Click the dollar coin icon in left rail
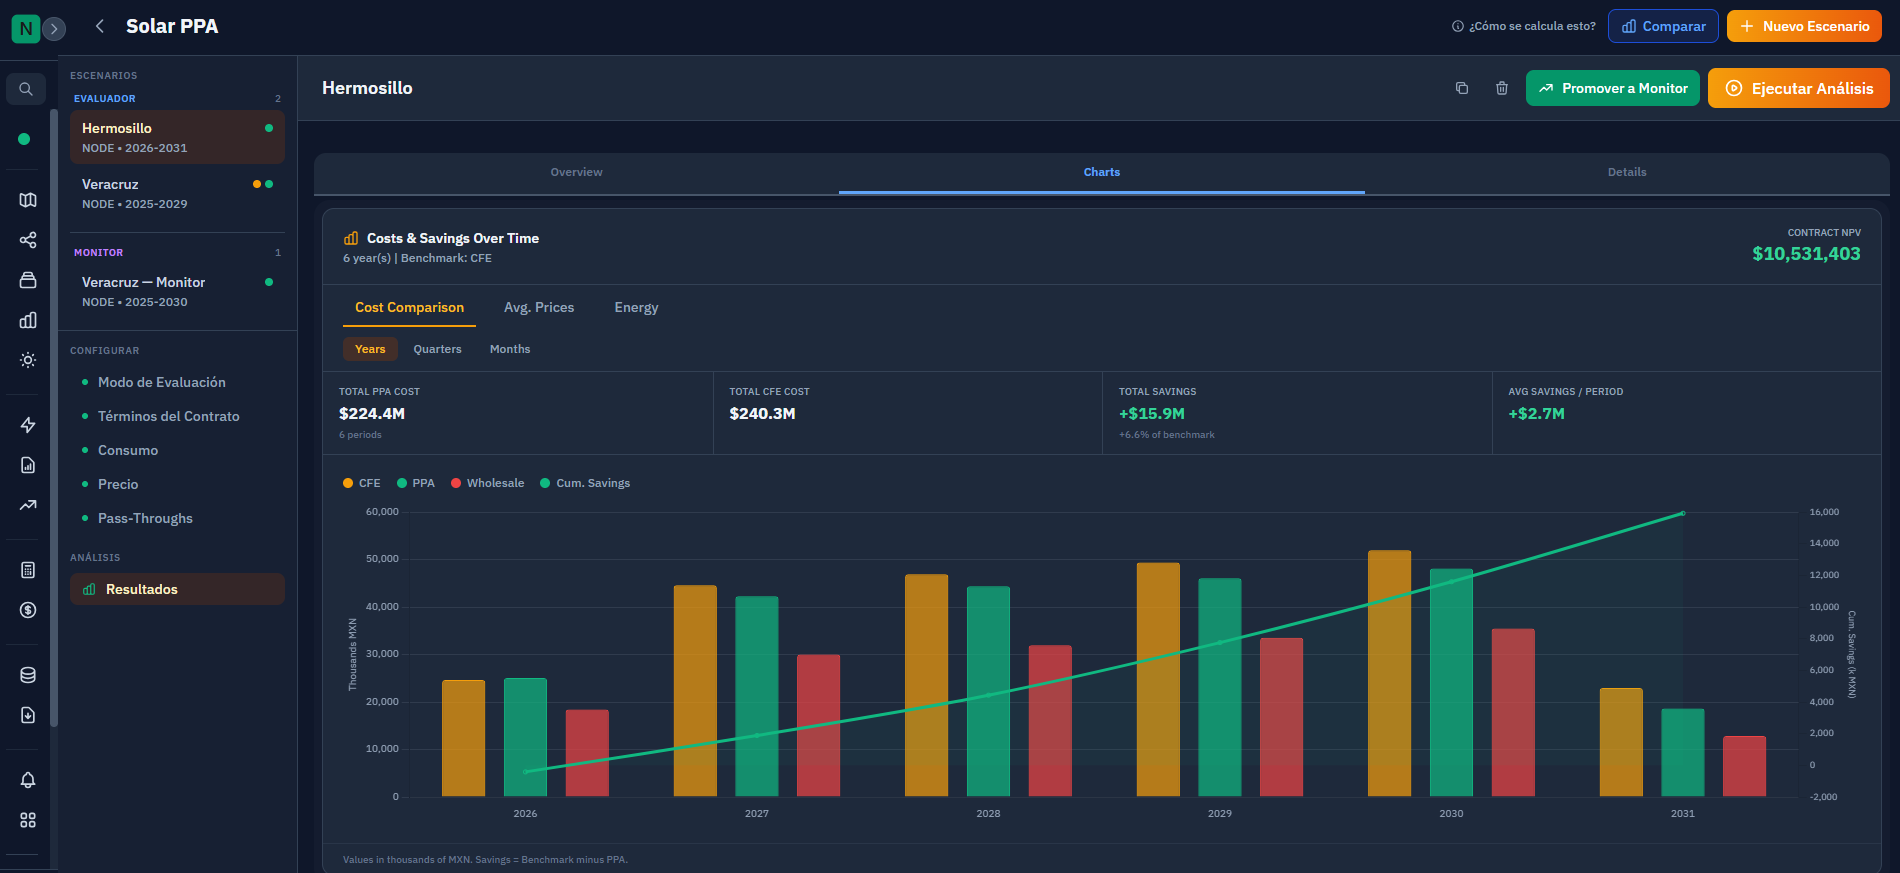This screenshot has height=873, width=1900. tap(28, 610)
